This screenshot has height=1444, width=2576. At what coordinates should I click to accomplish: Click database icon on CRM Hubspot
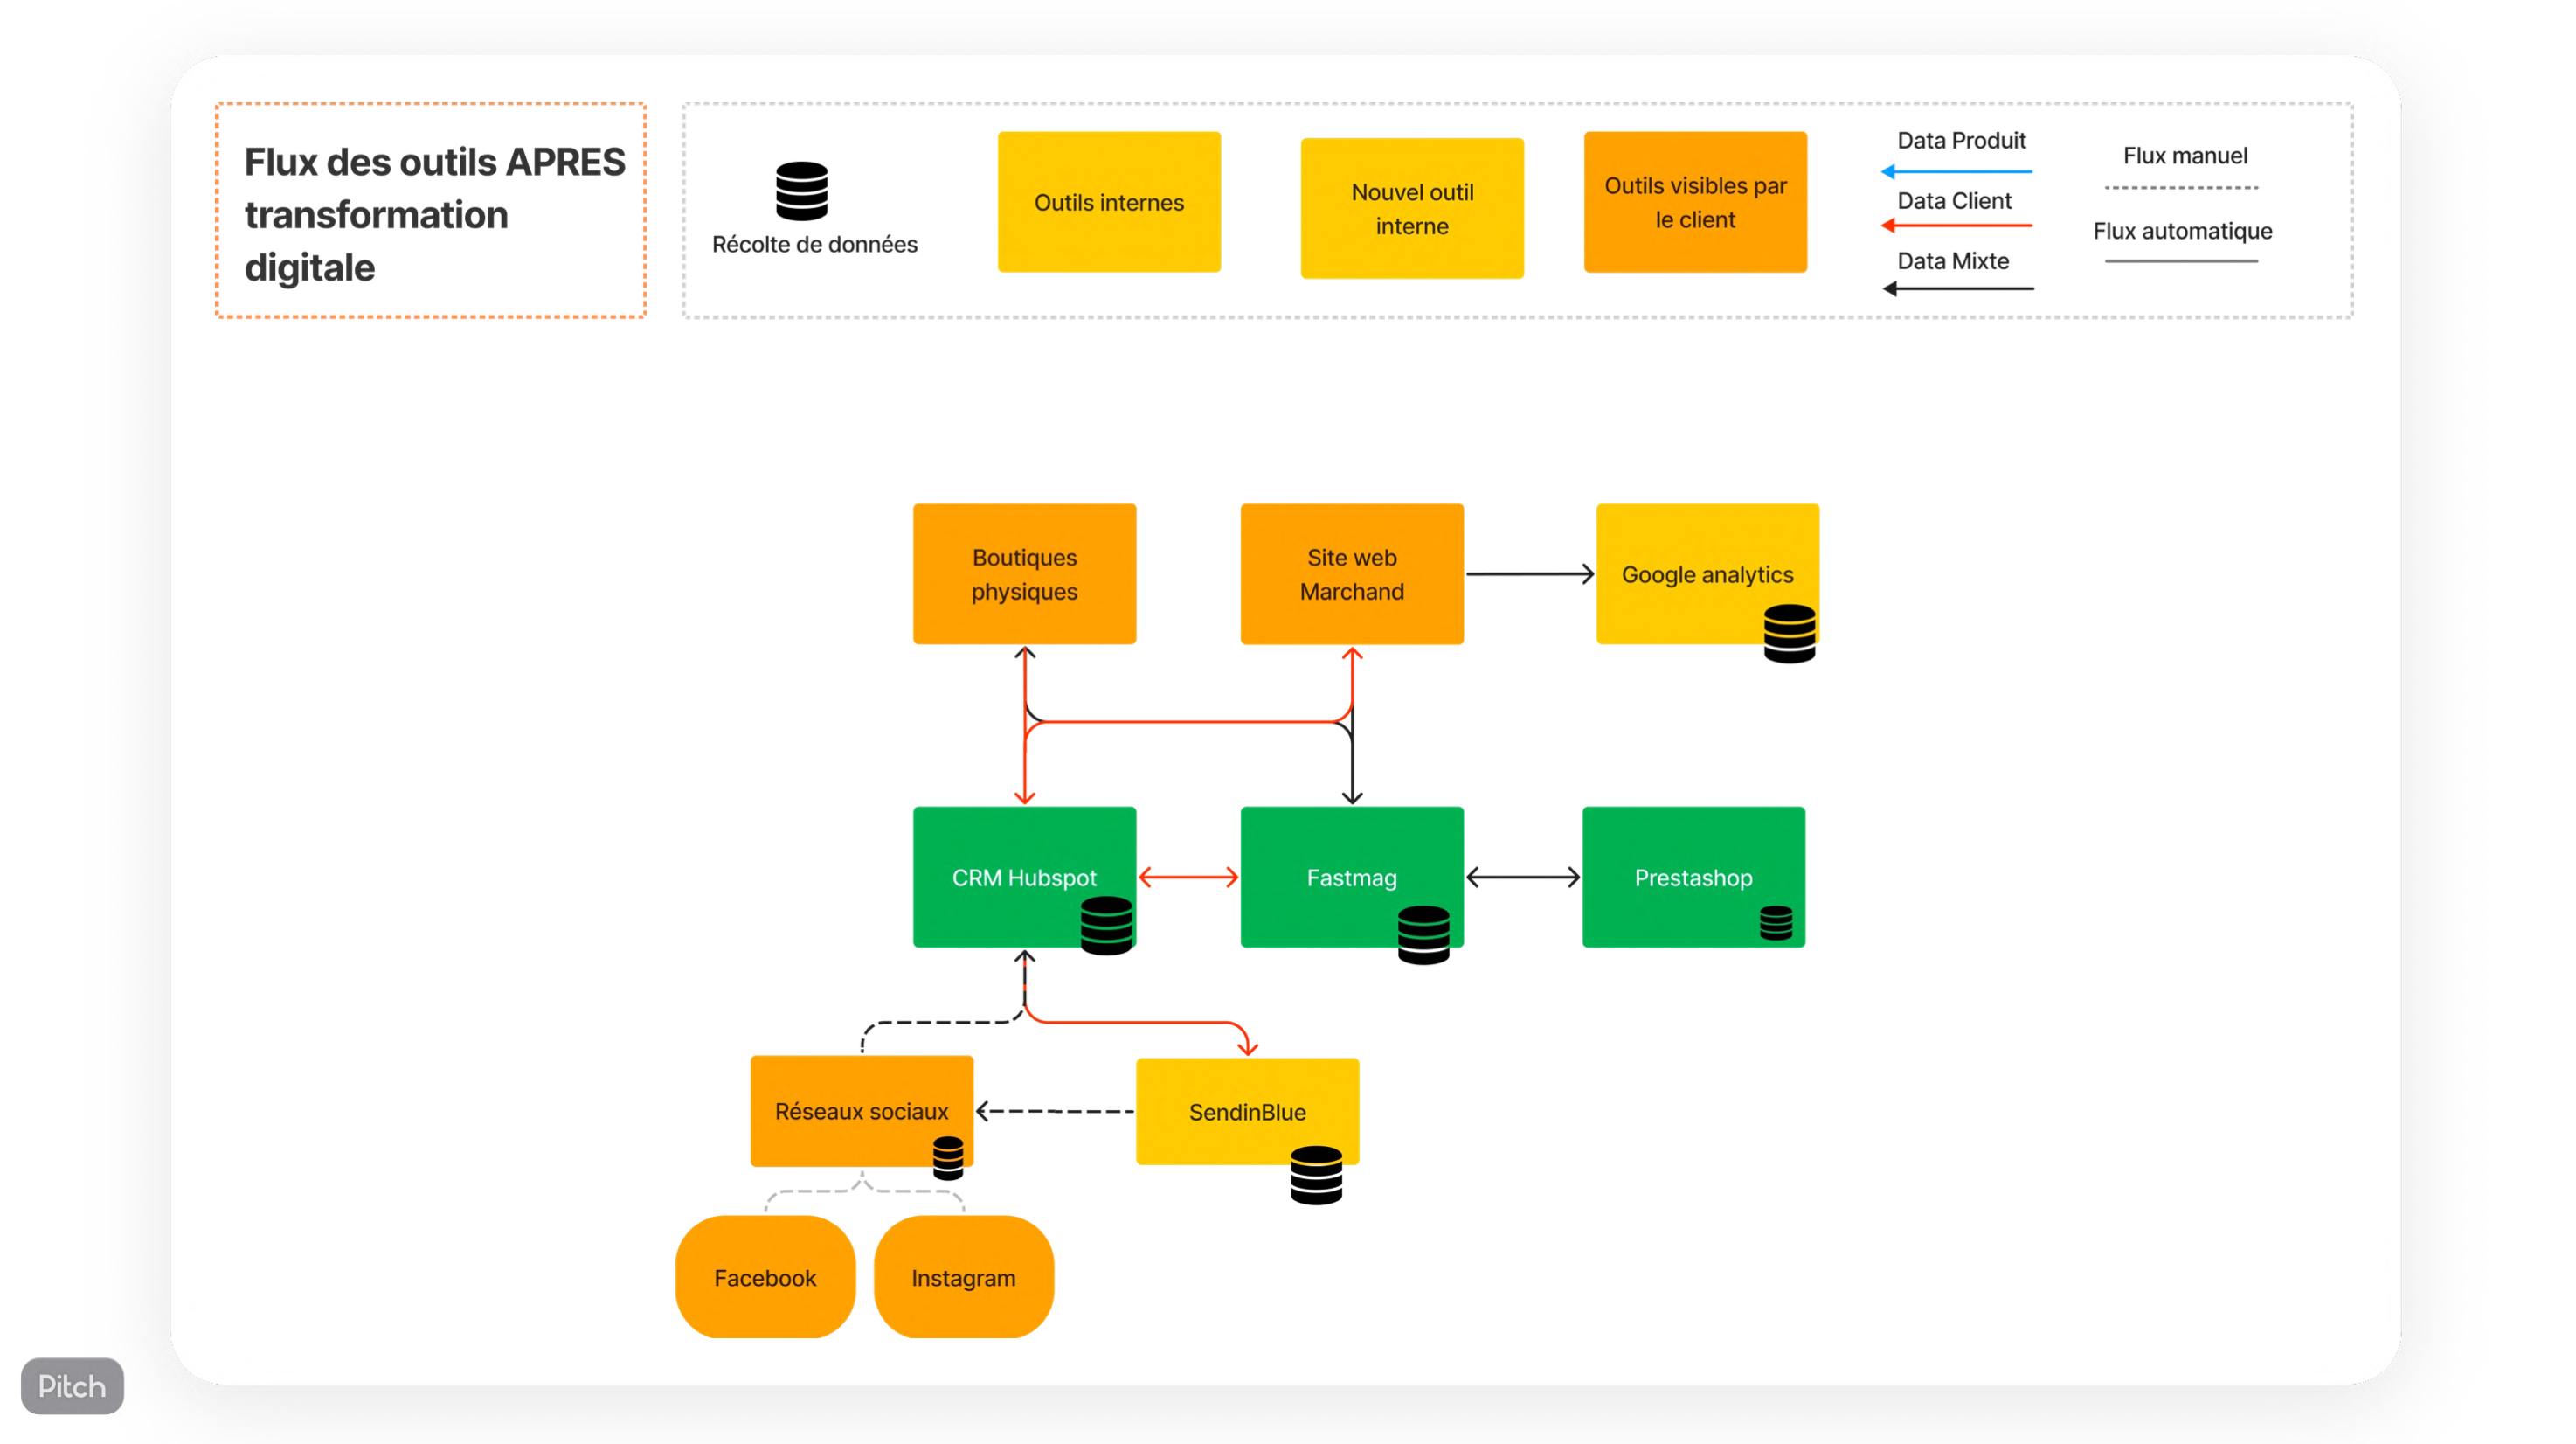coord(1106,926)
